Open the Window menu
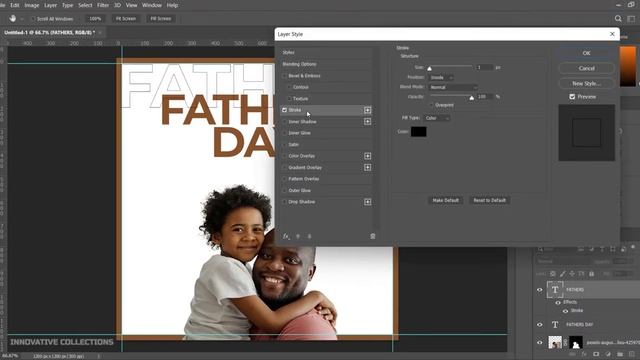This screenshot has height=360, width=640. pos(152,5)
